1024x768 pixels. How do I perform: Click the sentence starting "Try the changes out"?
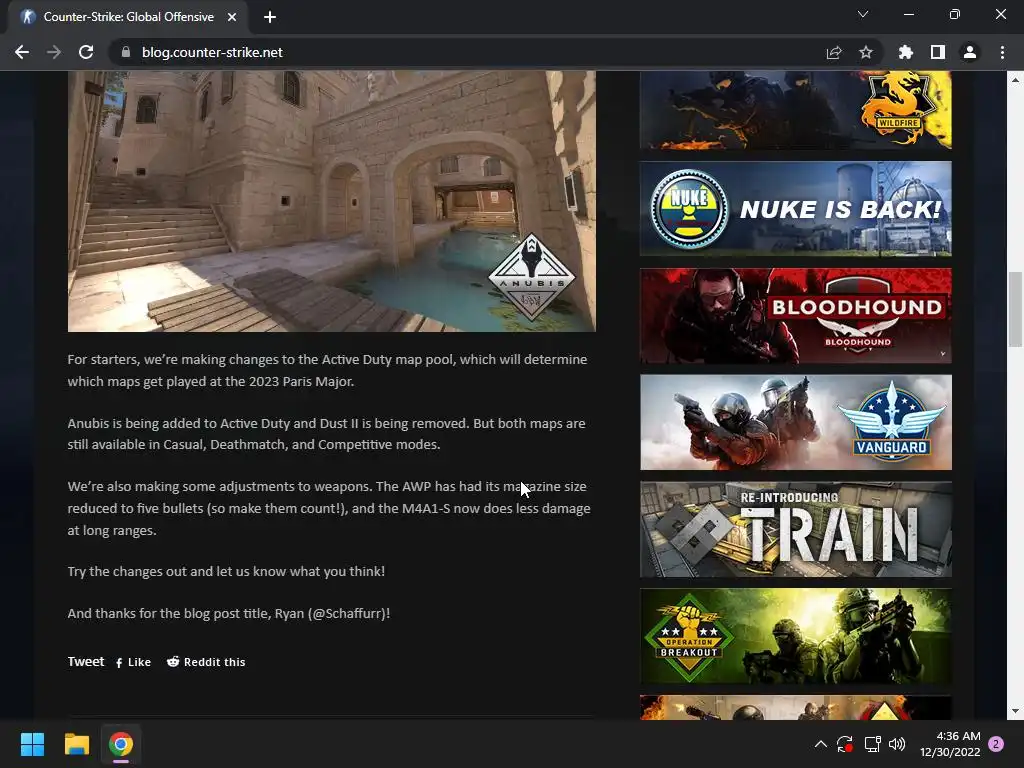point(226,571)
